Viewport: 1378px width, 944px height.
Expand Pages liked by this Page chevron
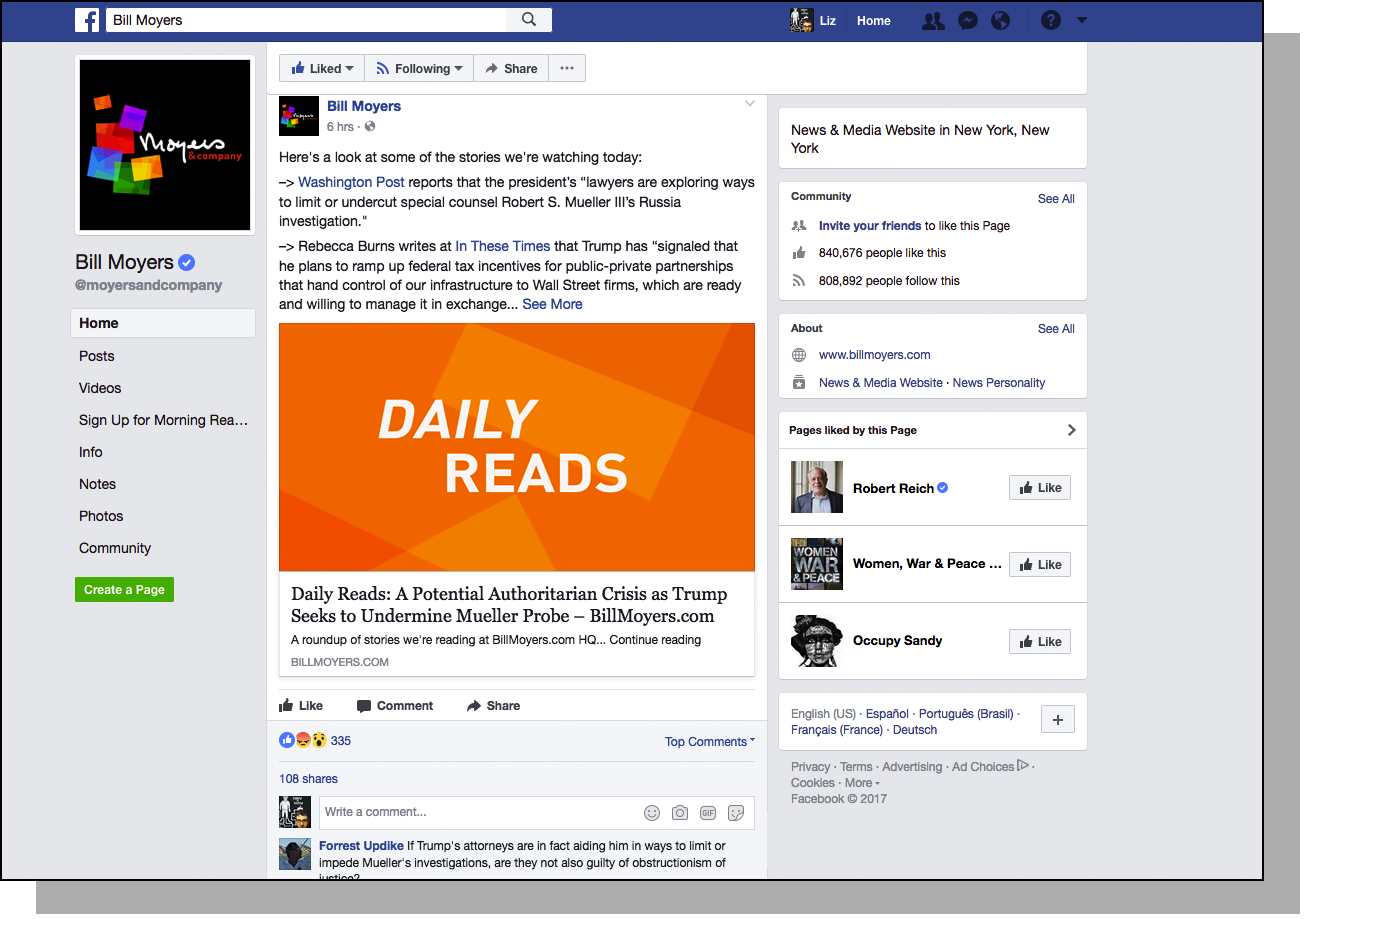click(1071, 430)
